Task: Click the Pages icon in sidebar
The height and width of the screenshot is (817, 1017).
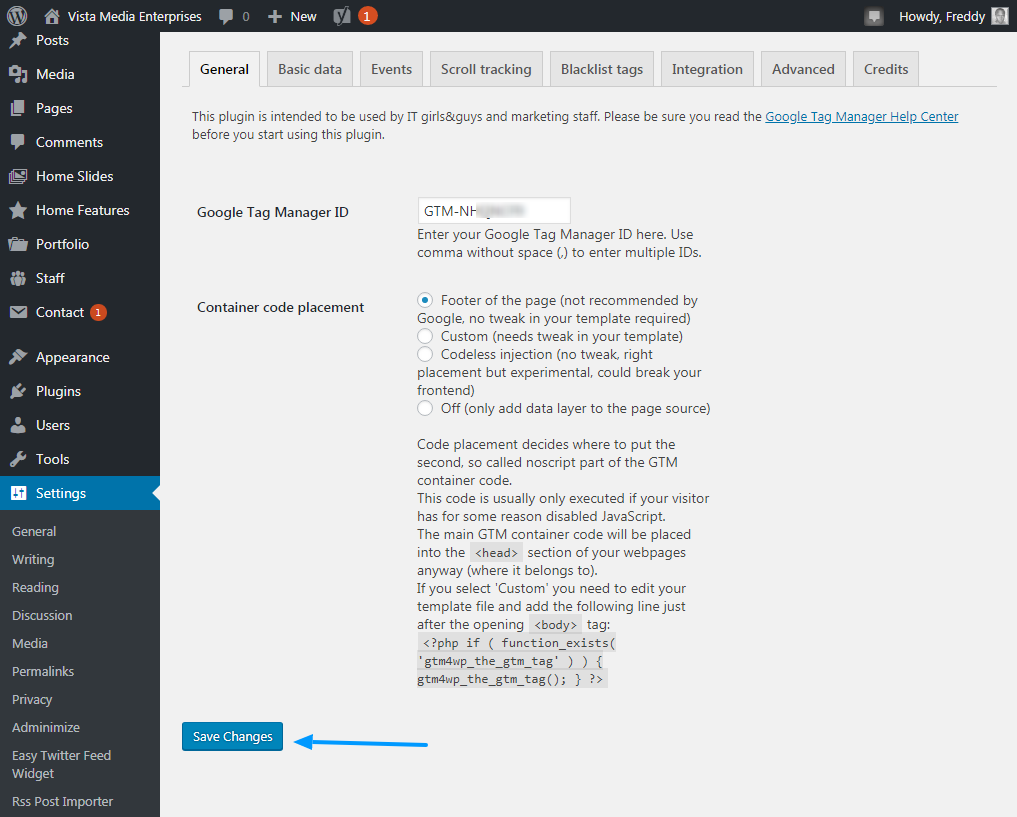Action: 18,108
